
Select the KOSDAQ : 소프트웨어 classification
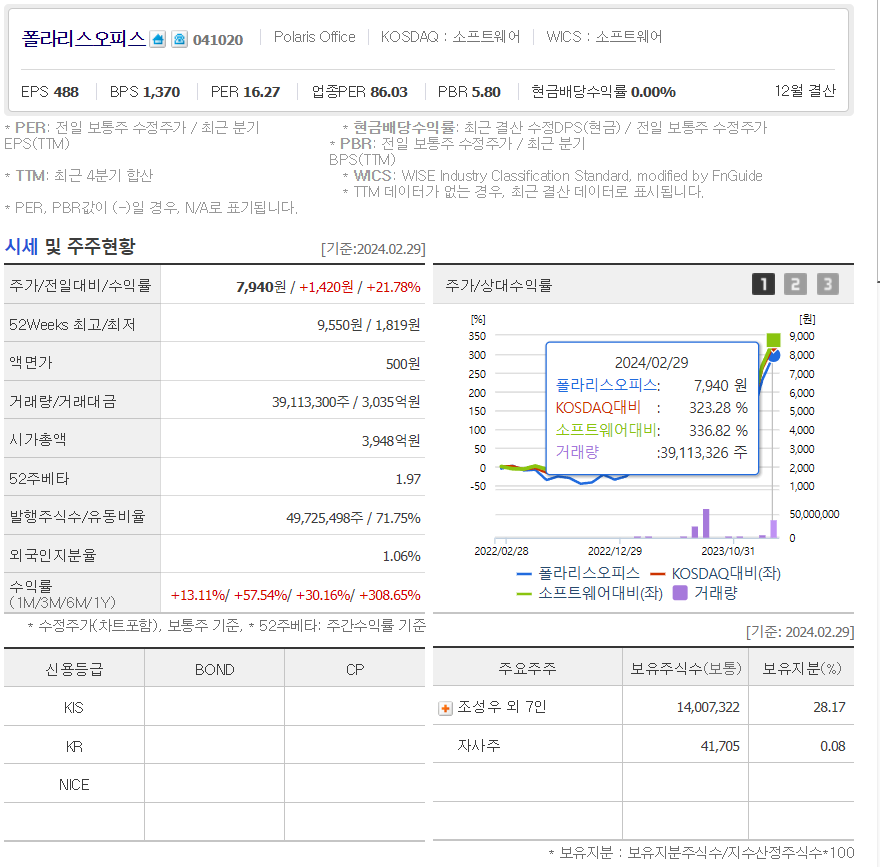tap(450, 37)
